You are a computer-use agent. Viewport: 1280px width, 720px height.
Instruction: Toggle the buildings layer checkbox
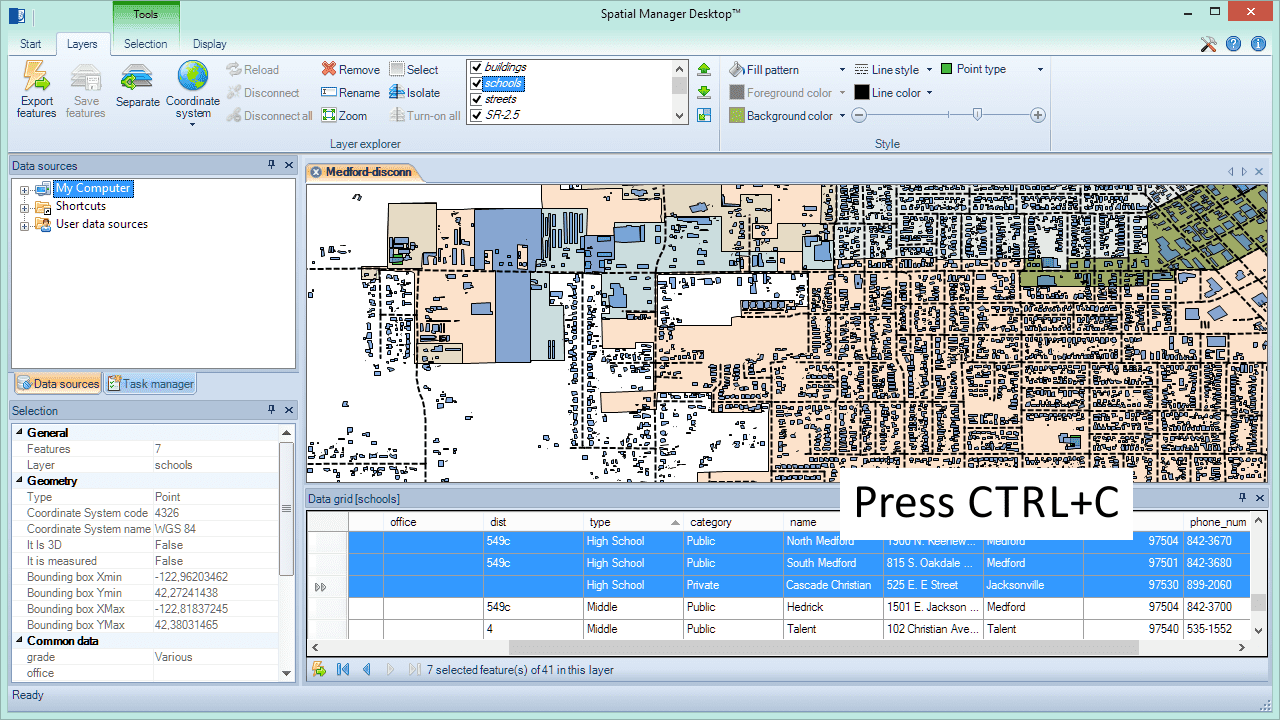[477, 68]
